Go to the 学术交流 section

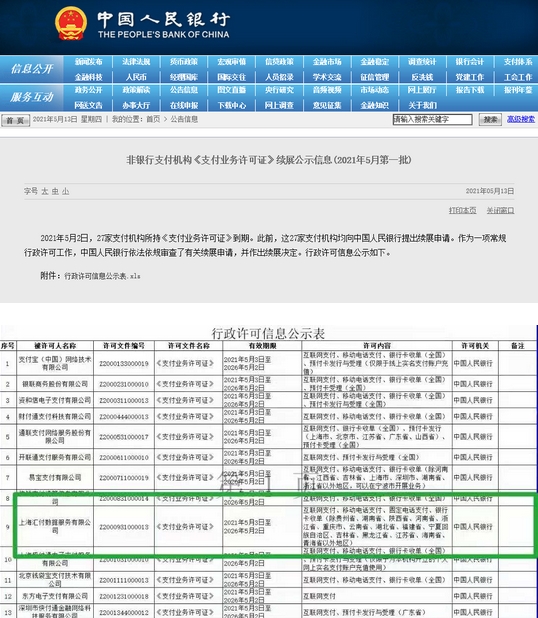[327, 77]
